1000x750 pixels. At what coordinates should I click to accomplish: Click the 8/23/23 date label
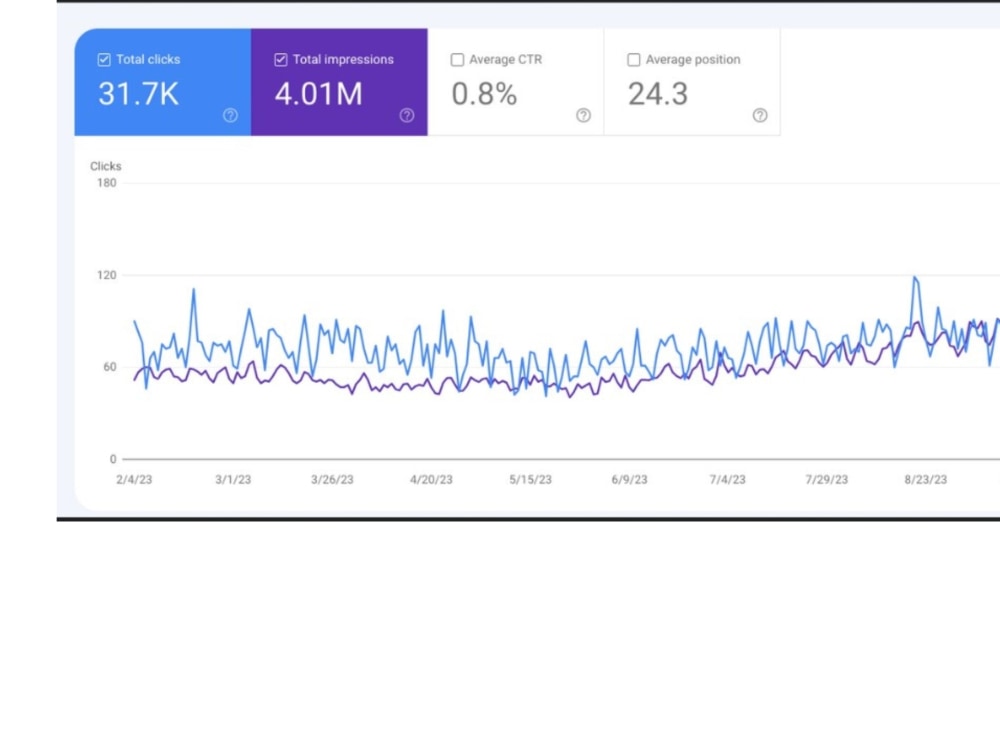(x=925, y=480)
